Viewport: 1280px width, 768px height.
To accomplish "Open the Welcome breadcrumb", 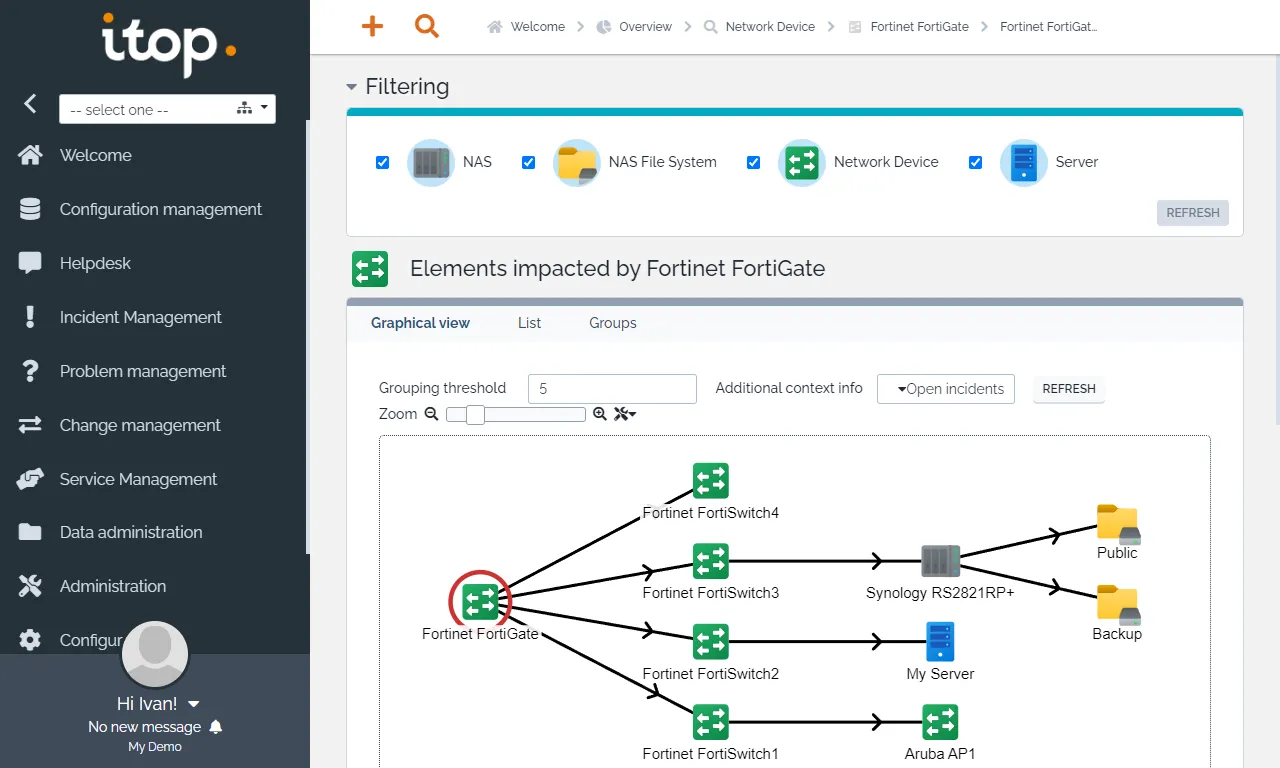I will (x=526, y=27).
